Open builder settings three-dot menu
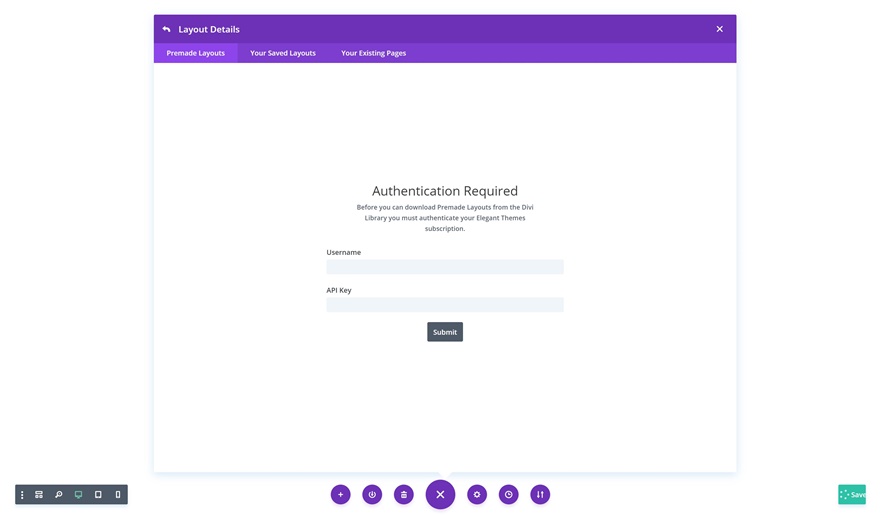This screenshot has width=880, height=515. click(x=22, y=495)
